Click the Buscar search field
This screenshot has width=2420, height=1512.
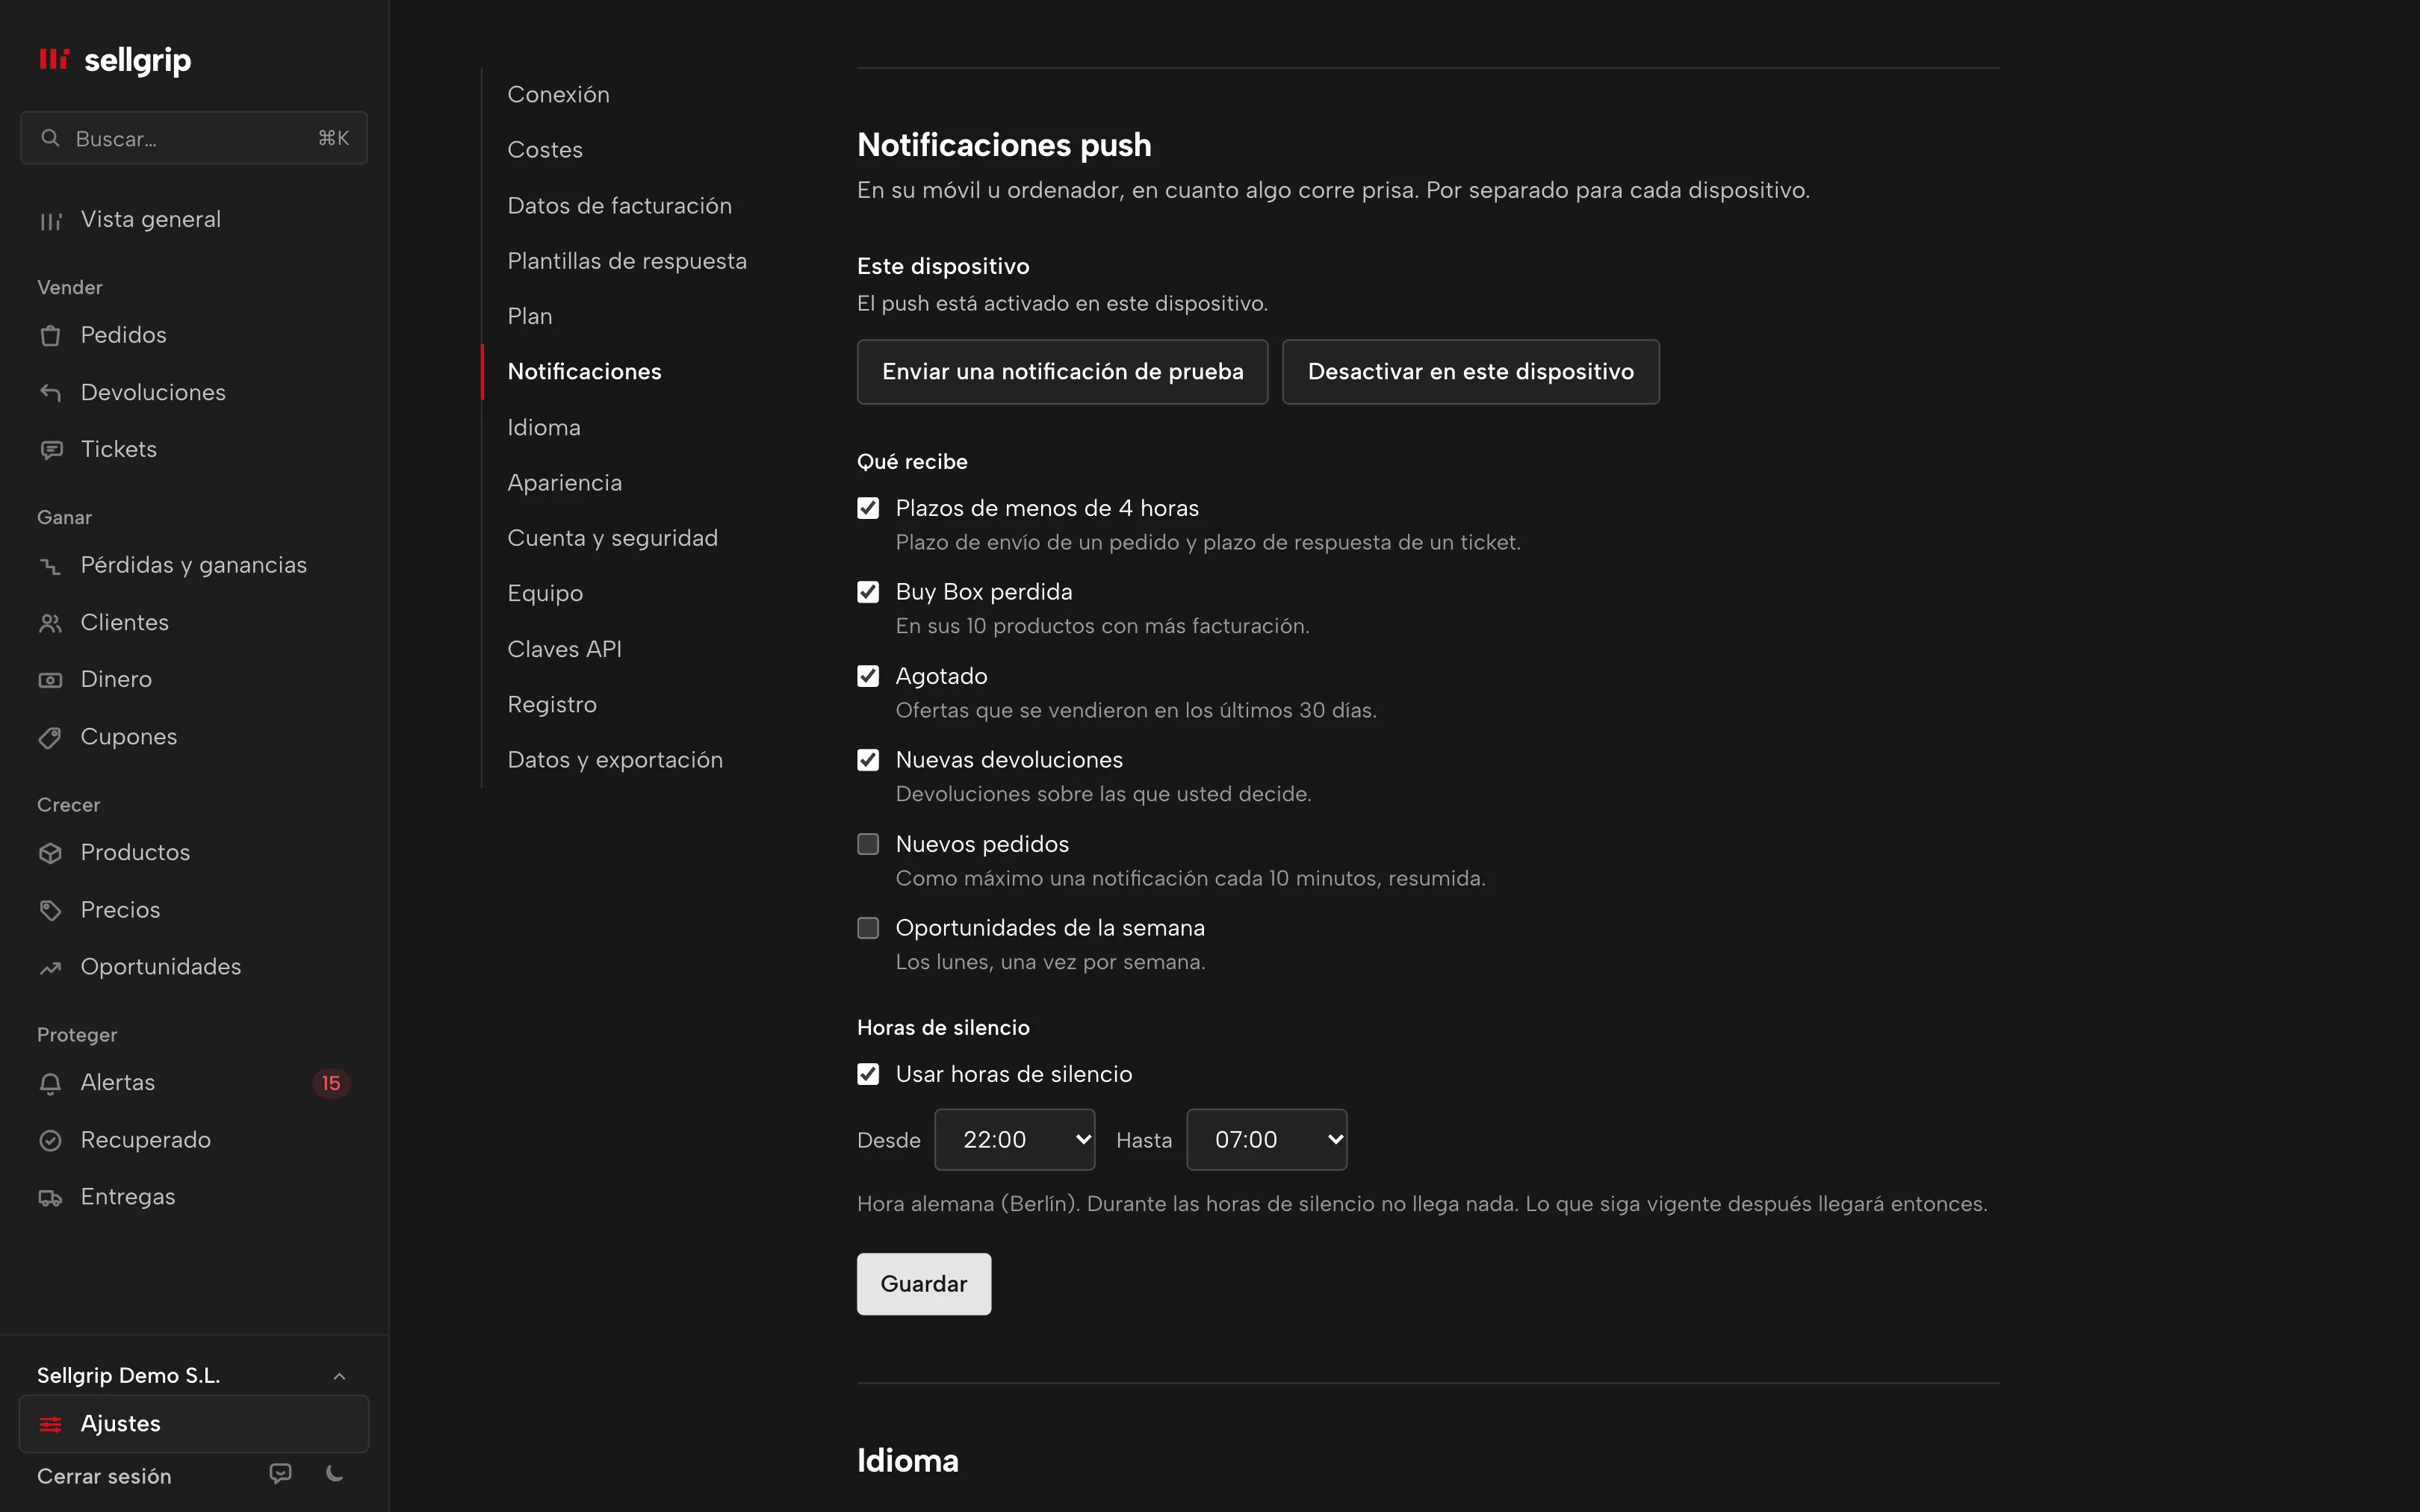pyautogui.click(x=194, y=138)
